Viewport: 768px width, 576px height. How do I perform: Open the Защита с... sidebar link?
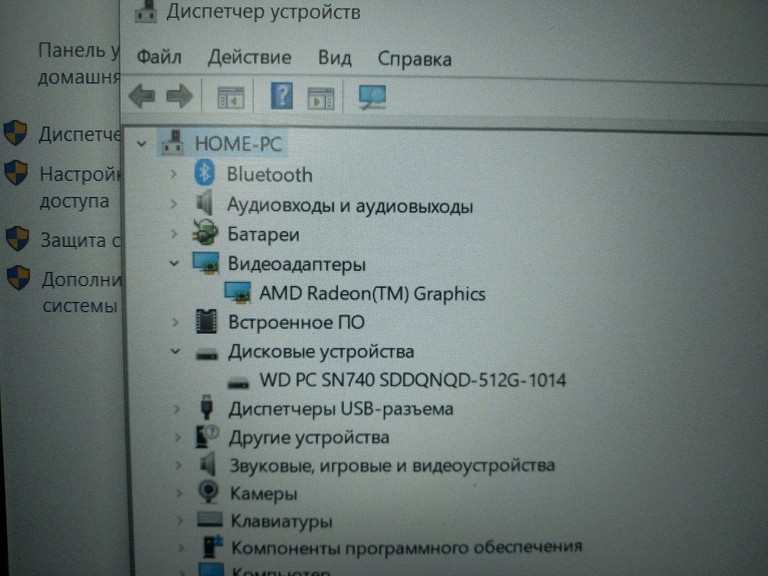[x=81, y=240]
